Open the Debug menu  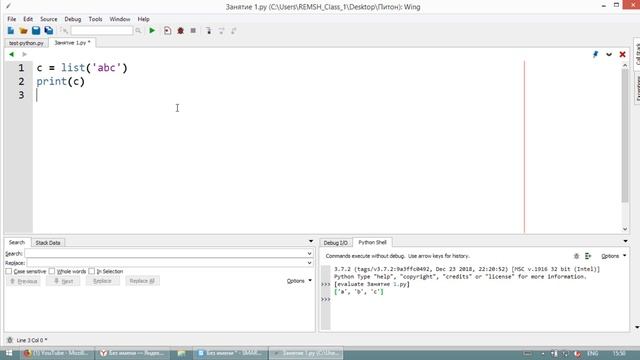point(73,19)
